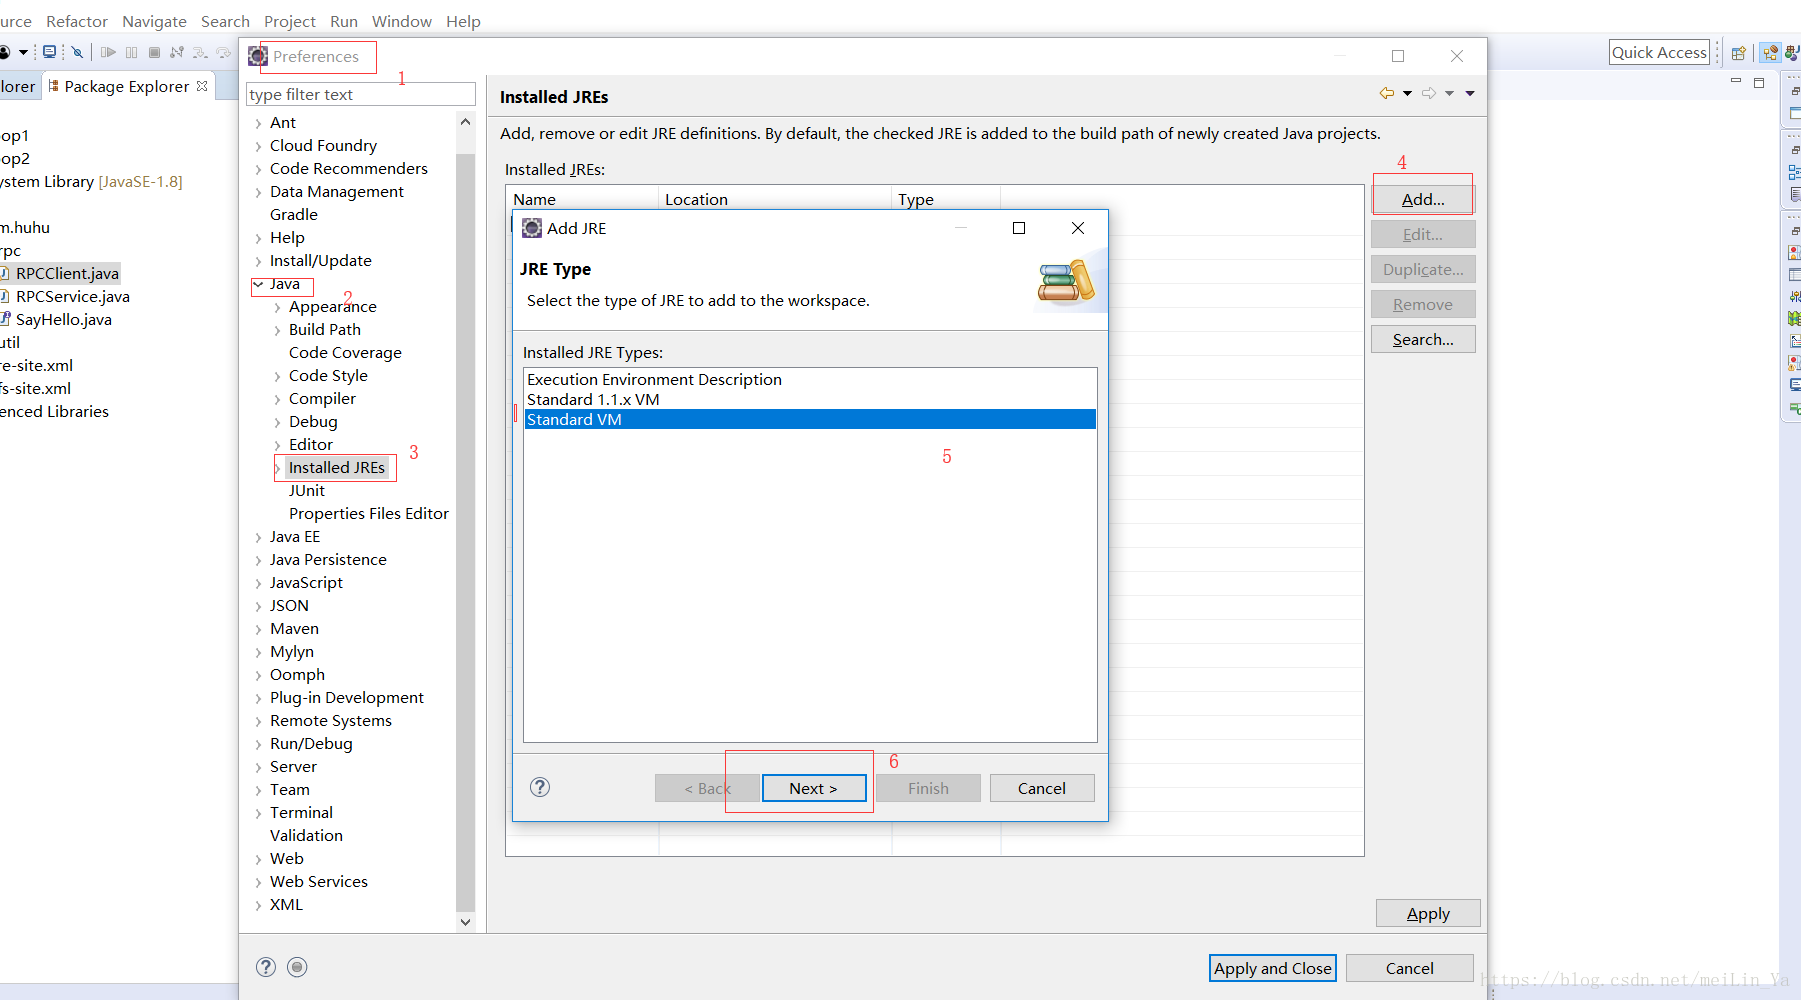Viewport: 1801px width, 1000px height.
Task: Click the Step Into icon
Action: click(200, 52)
